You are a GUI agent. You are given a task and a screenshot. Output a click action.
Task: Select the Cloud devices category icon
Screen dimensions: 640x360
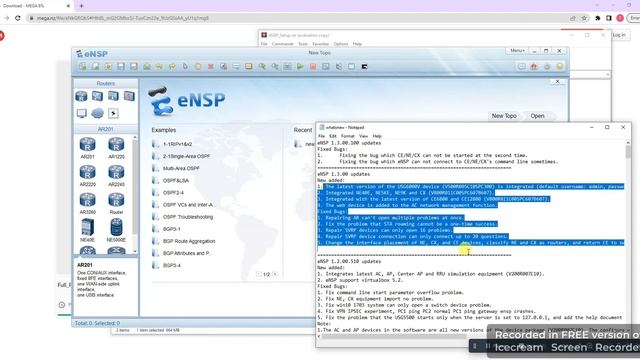pyautogui.click(x=97, y=113)
